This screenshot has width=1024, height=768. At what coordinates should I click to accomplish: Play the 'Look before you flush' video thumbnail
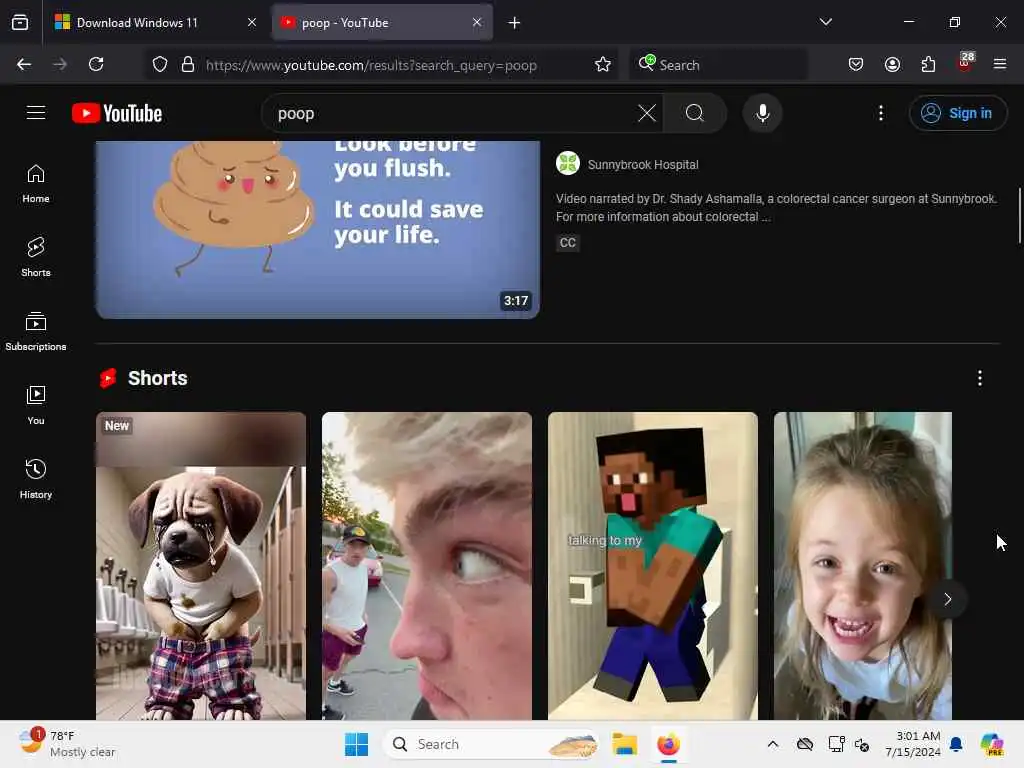[317, 230]
